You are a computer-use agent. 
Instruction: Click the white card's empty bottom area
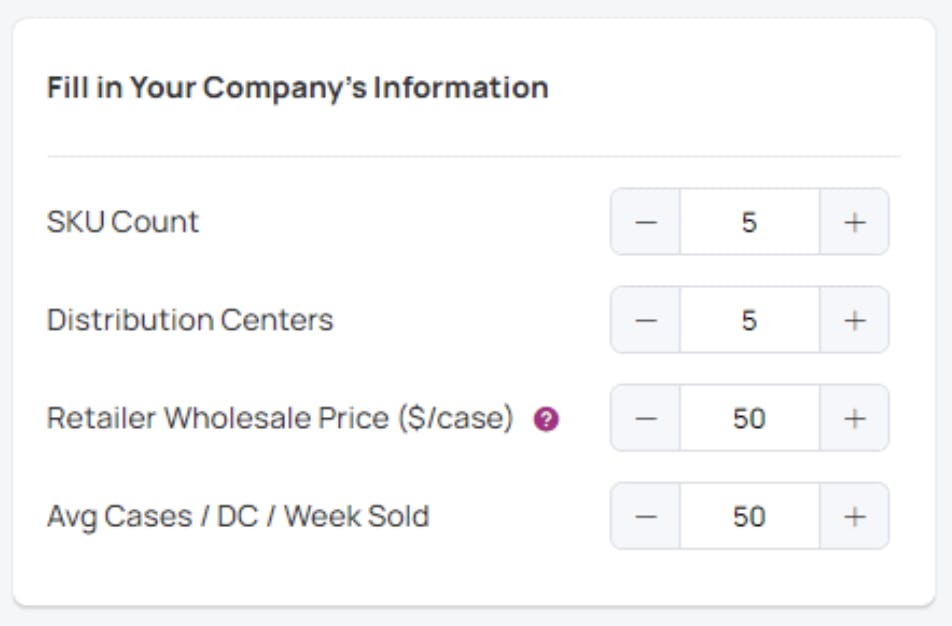473,578
